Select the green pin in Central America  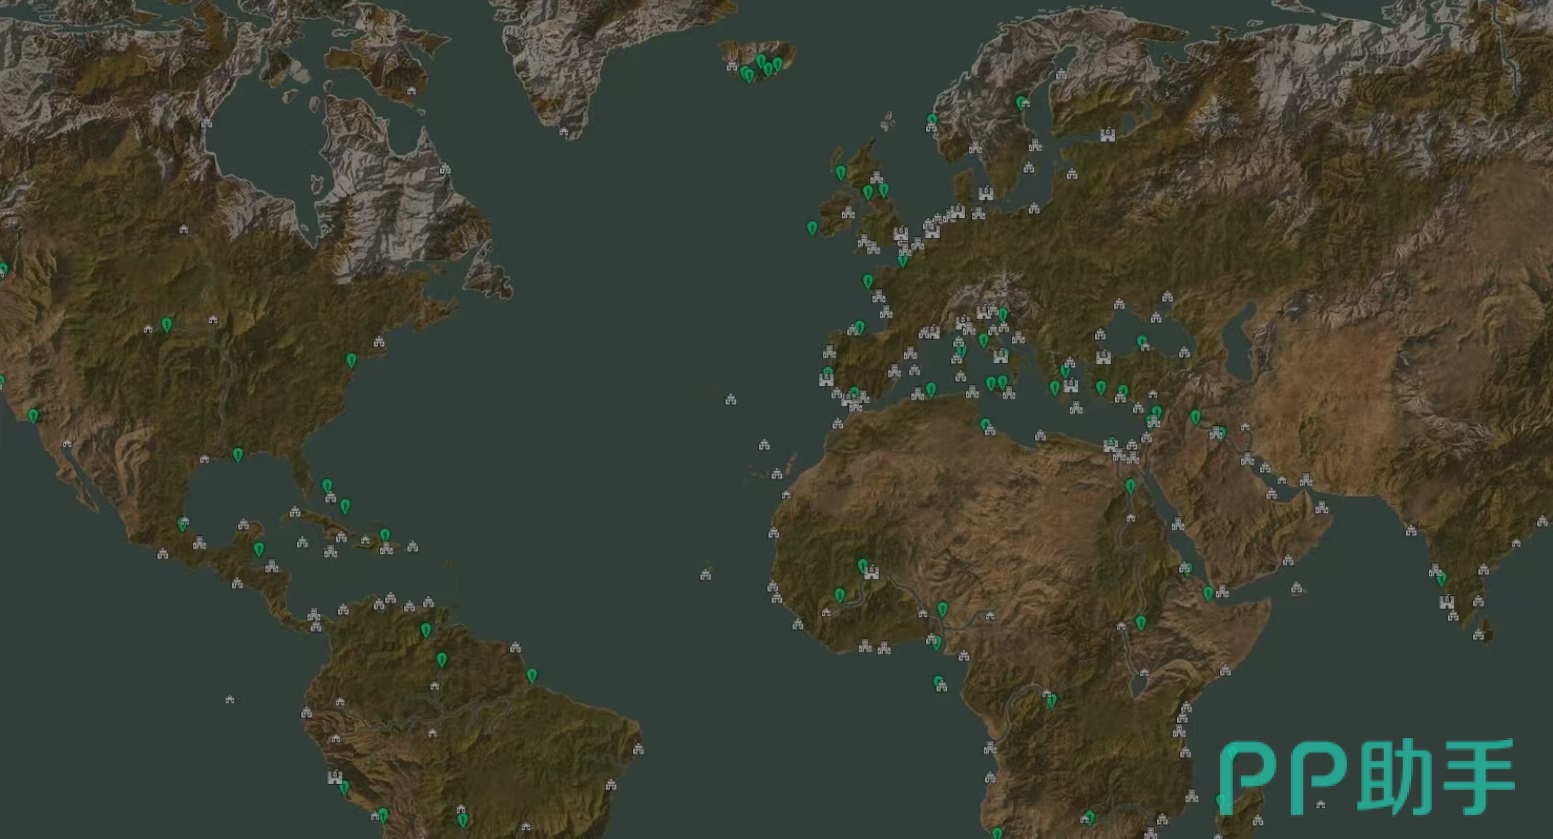point(259,550)
